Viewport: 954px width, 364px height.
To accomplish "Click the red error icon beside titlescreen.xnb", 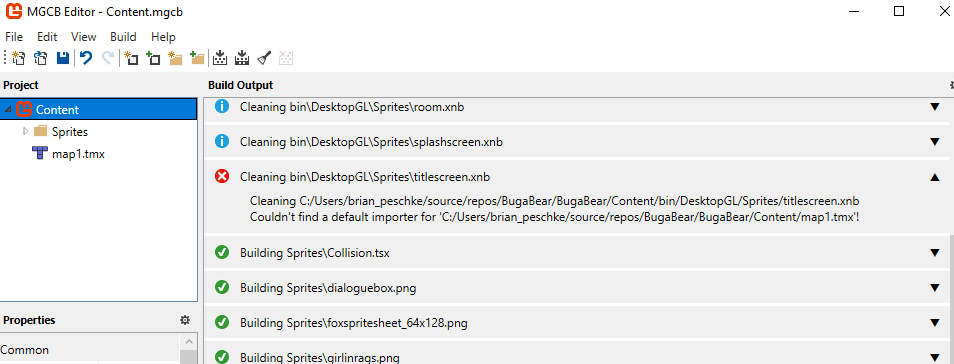I will pyautogui.click(x=222, y=177).
